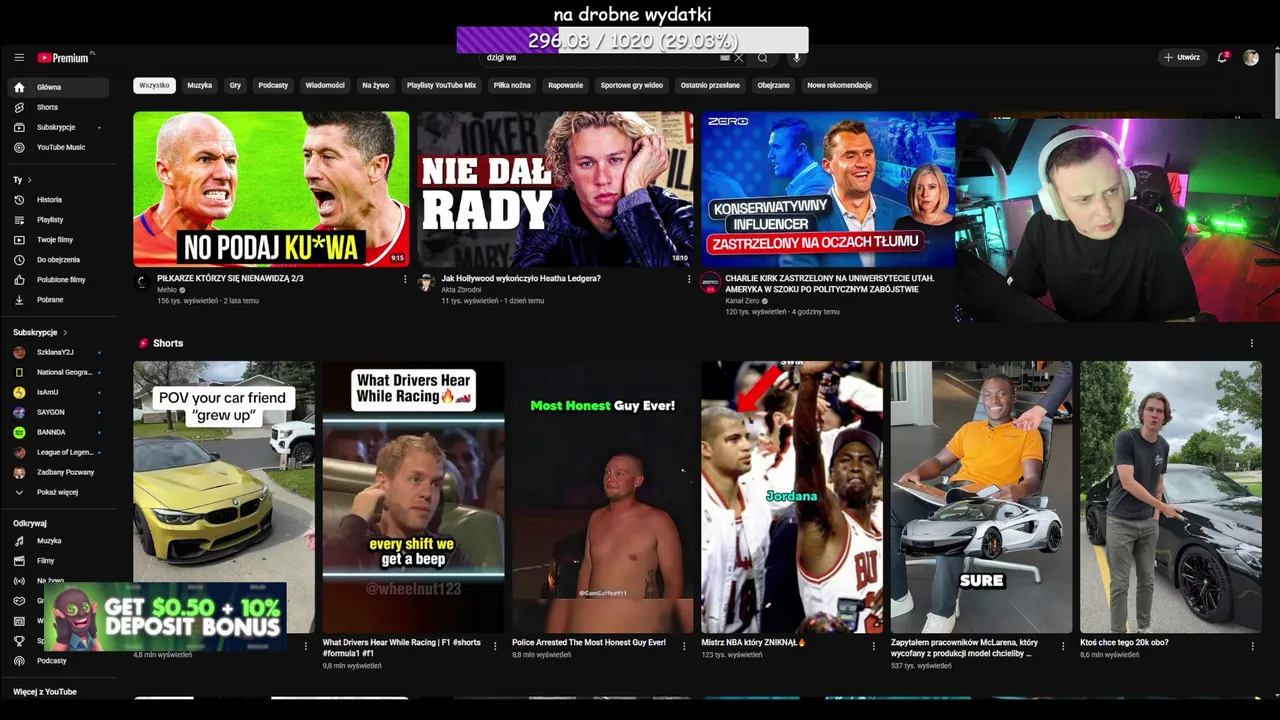Viewport: 1280px width, 720px height.
Task: Open the BANNDA subscription channel
Action: 58,432
